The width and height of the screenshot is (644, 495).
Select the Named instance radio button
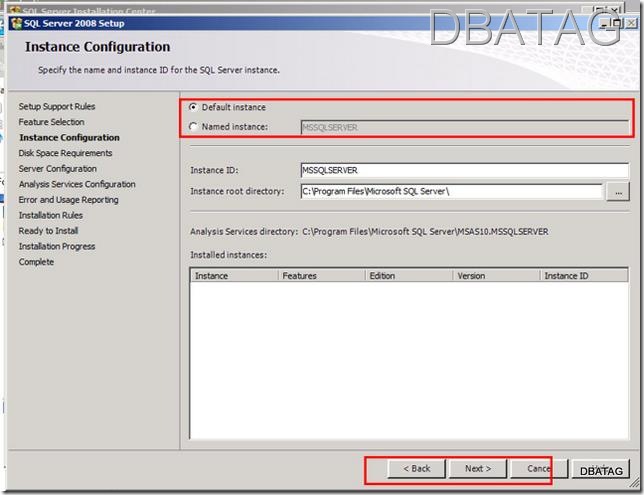pyautogui.click(x=193, y=127)
